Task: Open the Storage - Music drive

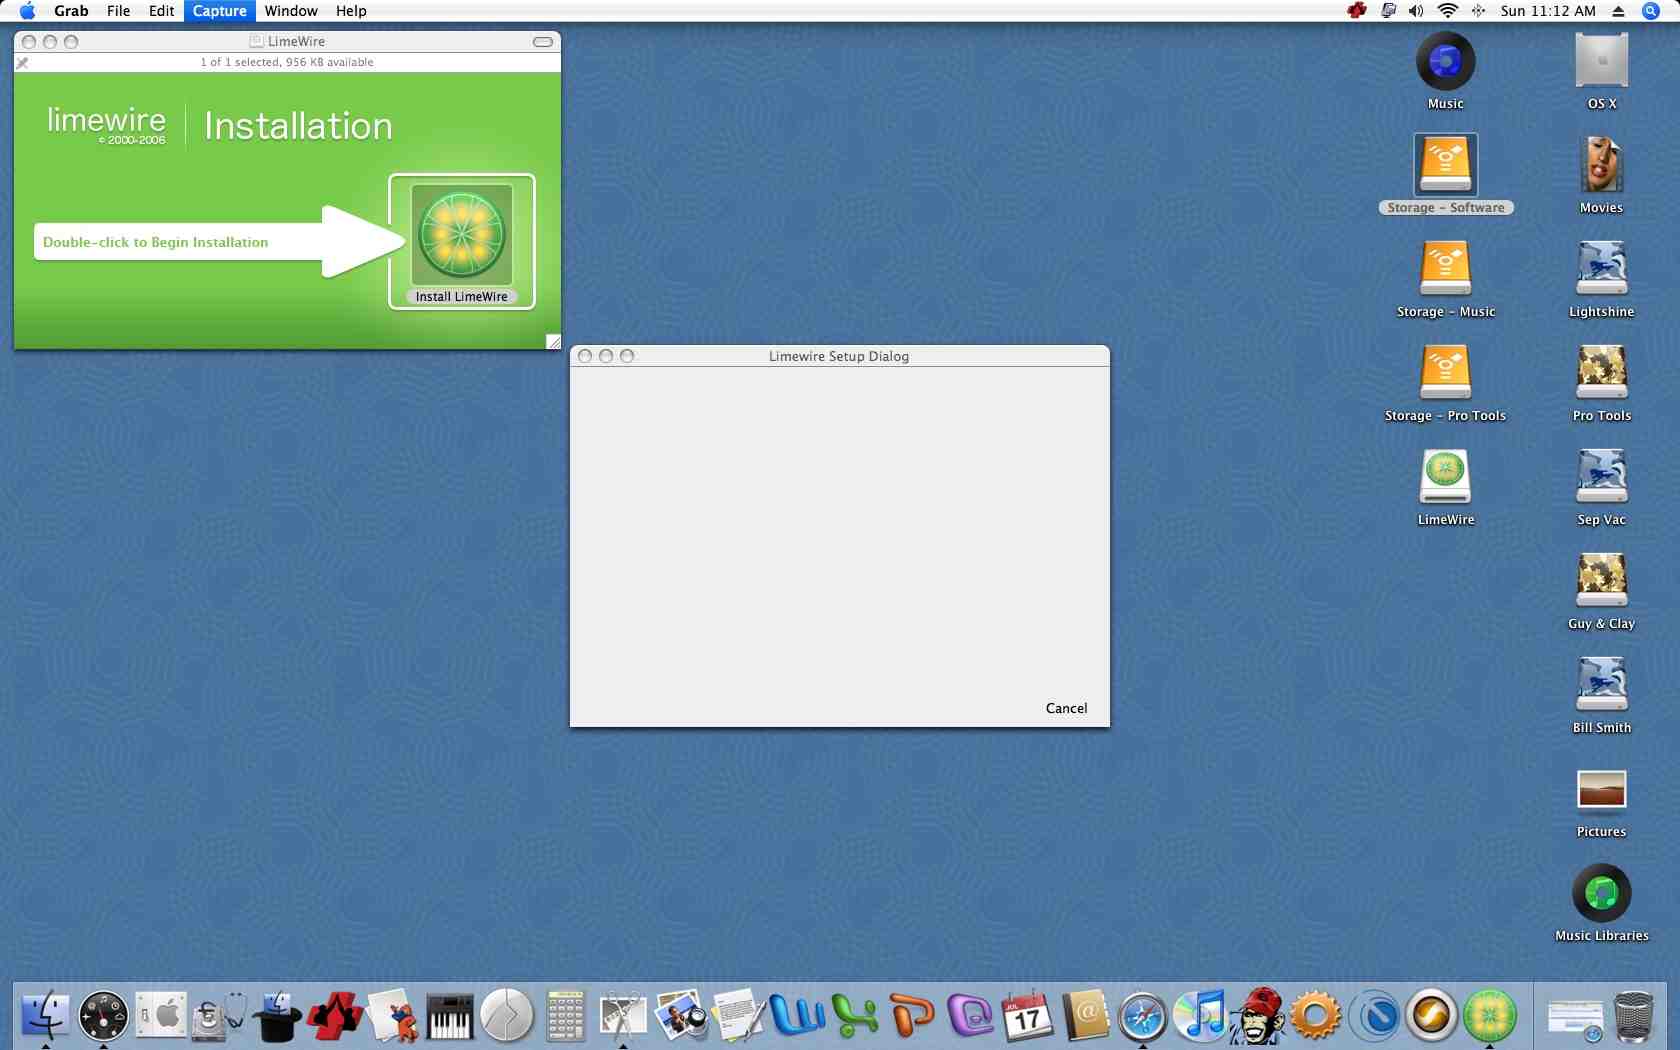Action: [x=1445, y=269]
